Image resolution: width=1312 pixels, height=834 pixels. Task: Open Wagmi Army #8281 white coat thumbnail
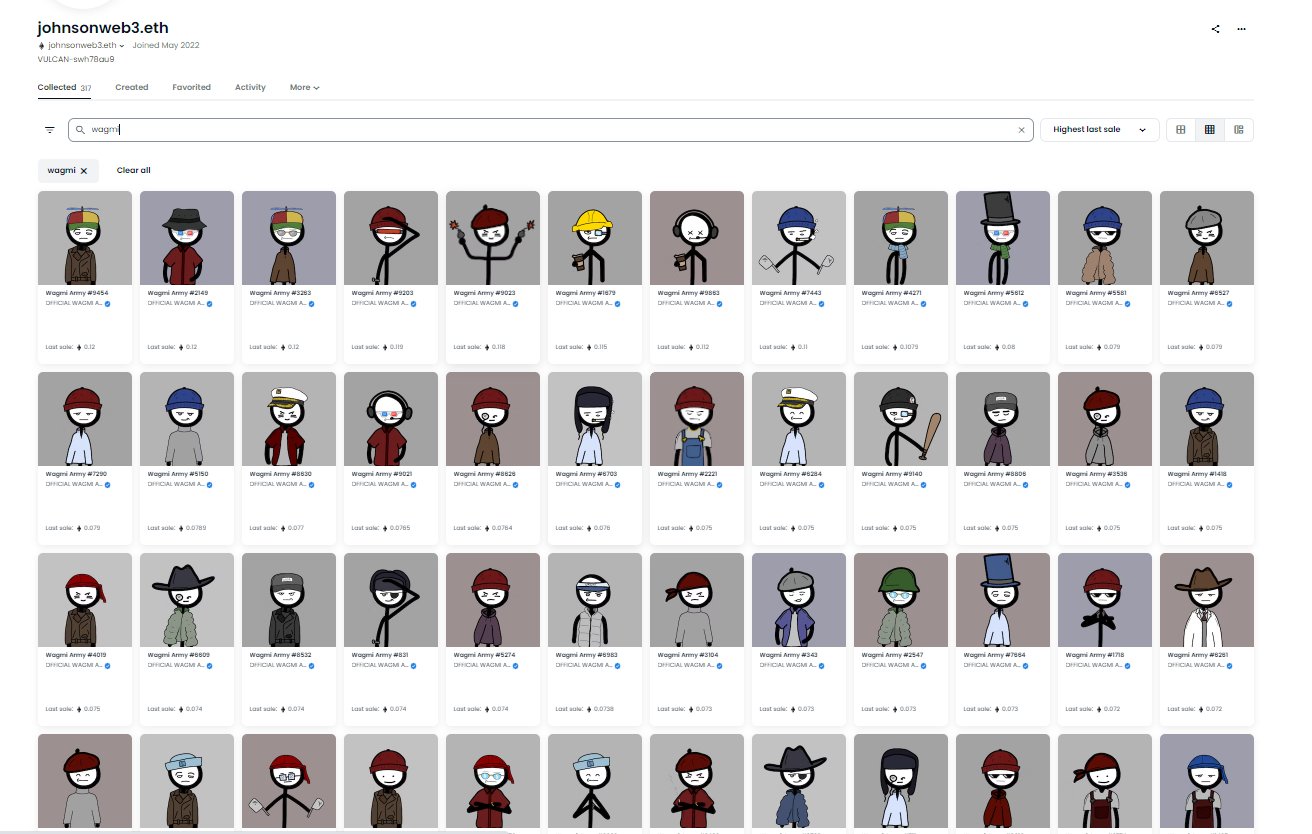1207,600
